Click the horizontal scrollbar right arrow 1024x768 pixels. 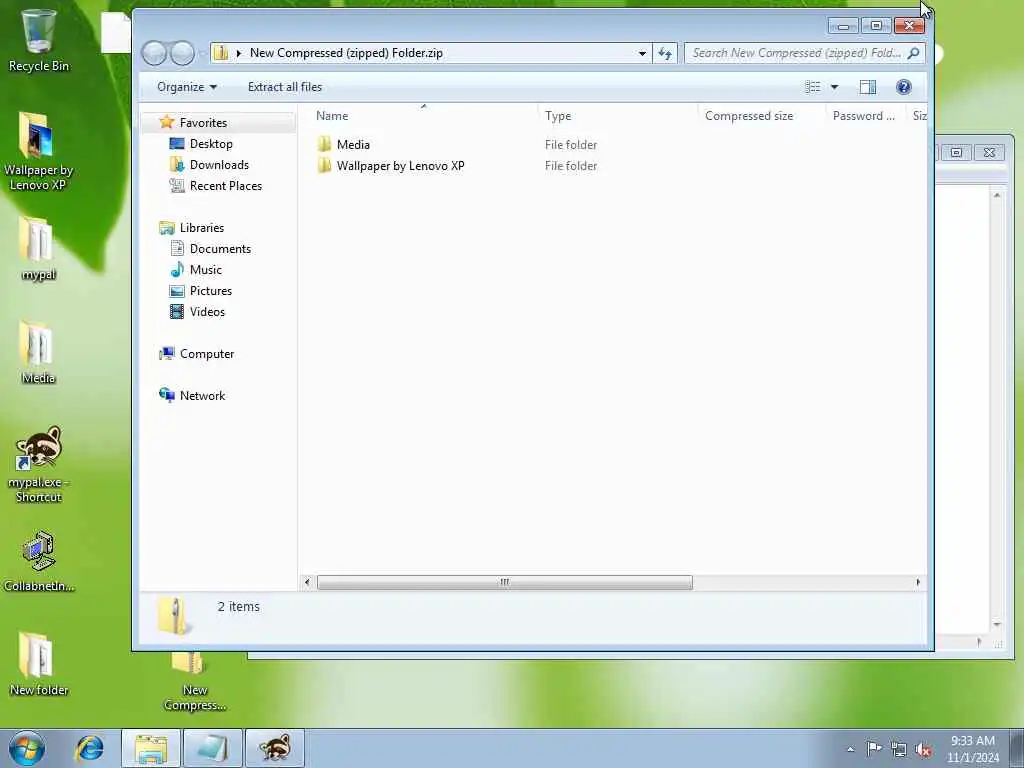coord(918,582)
